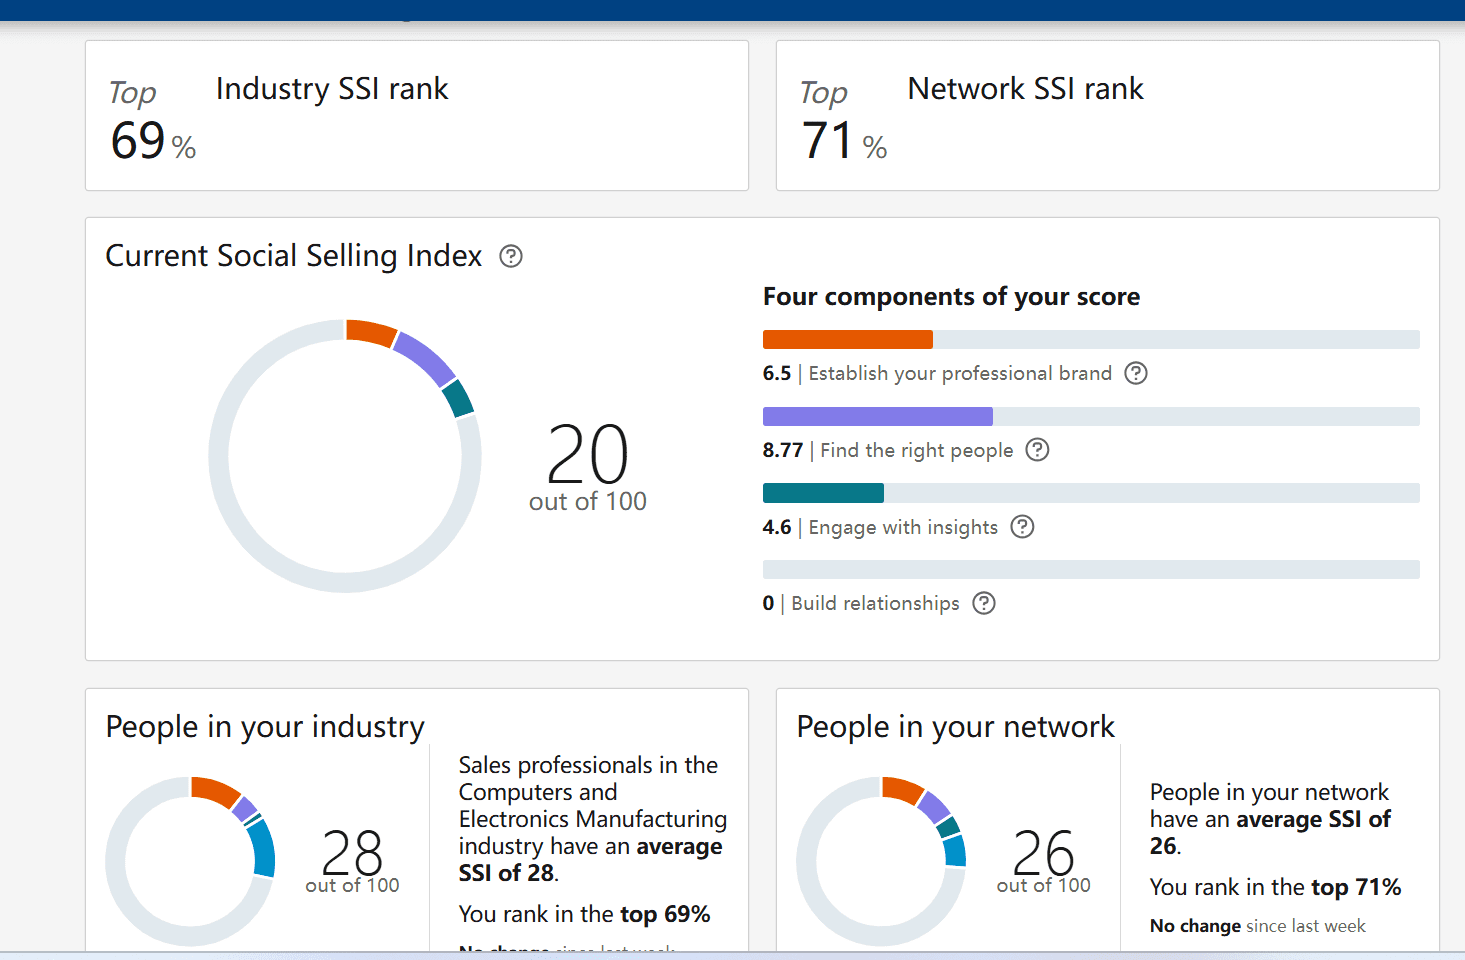Image resolution: width=1465 pixels, height=960 pixels.
Task: Click help icon for Build relationships
Action: tap(984, 603)
